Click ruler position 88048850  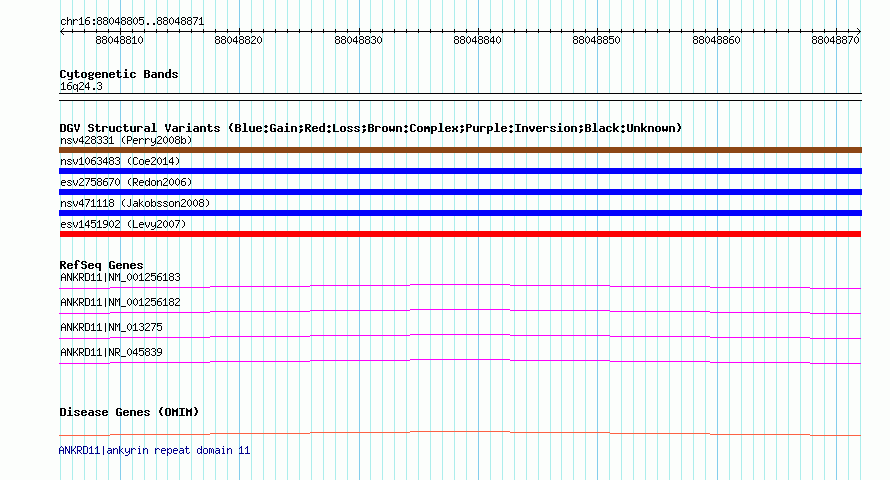pos(597,40)
